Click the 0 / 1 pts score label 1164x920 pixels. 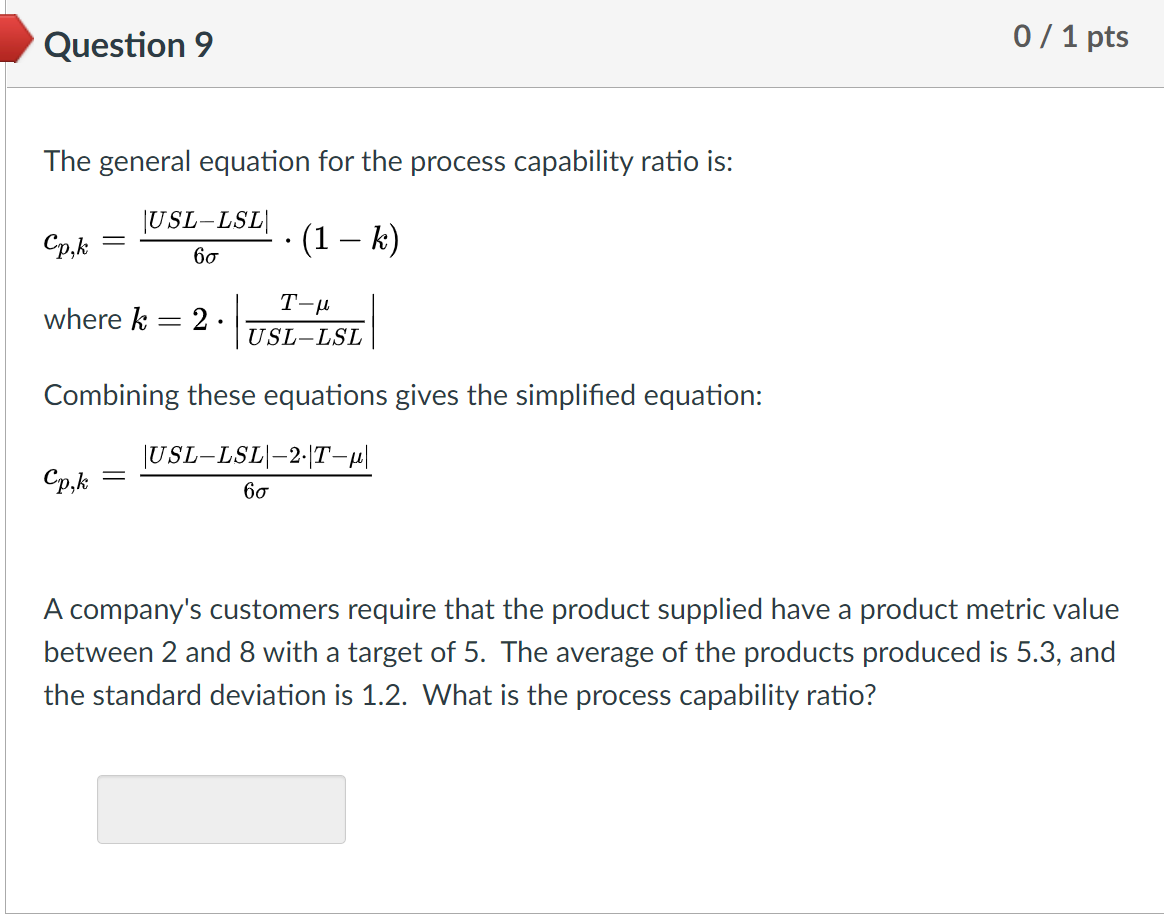pos(1072,37)
